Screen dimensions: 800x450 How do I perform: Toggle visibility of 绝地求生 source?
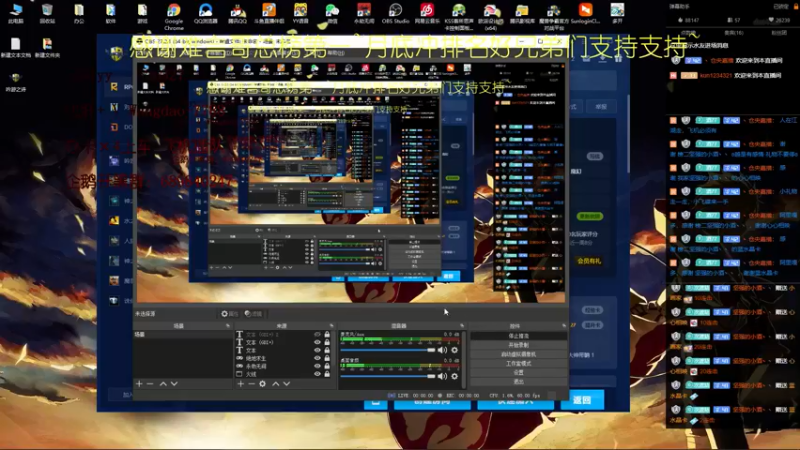[x=317, y=358]
